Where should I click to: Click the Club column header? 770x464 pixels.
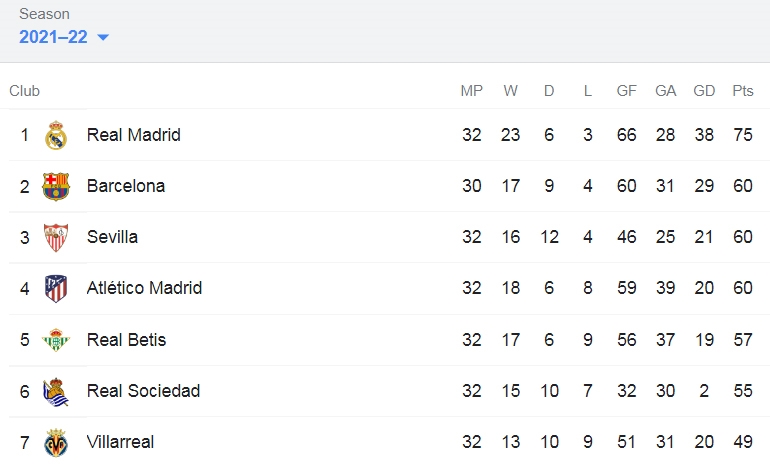24,91
